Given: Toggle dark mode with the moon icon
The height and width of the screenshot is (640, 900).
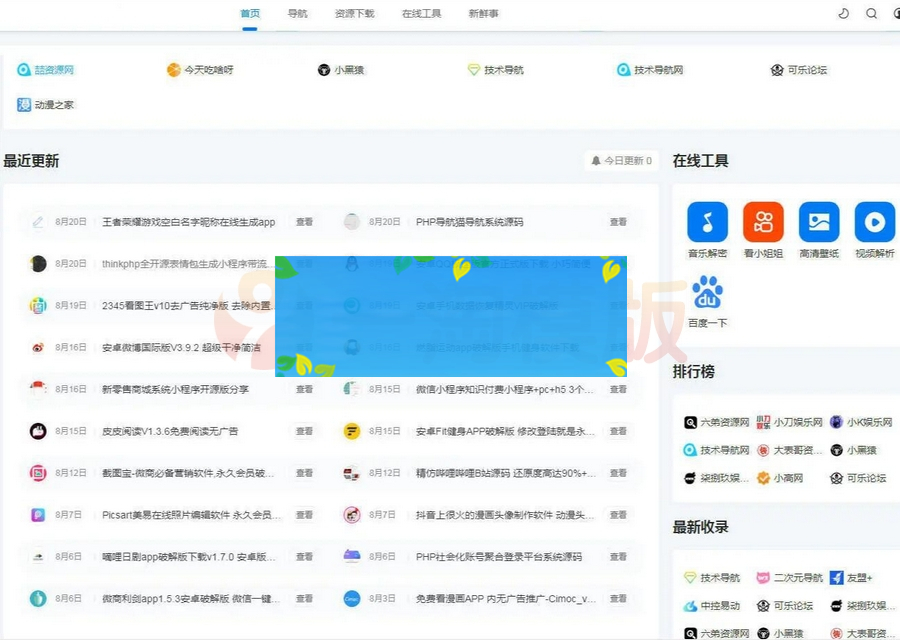Looking at the screenshot, I should coord(844,13).
